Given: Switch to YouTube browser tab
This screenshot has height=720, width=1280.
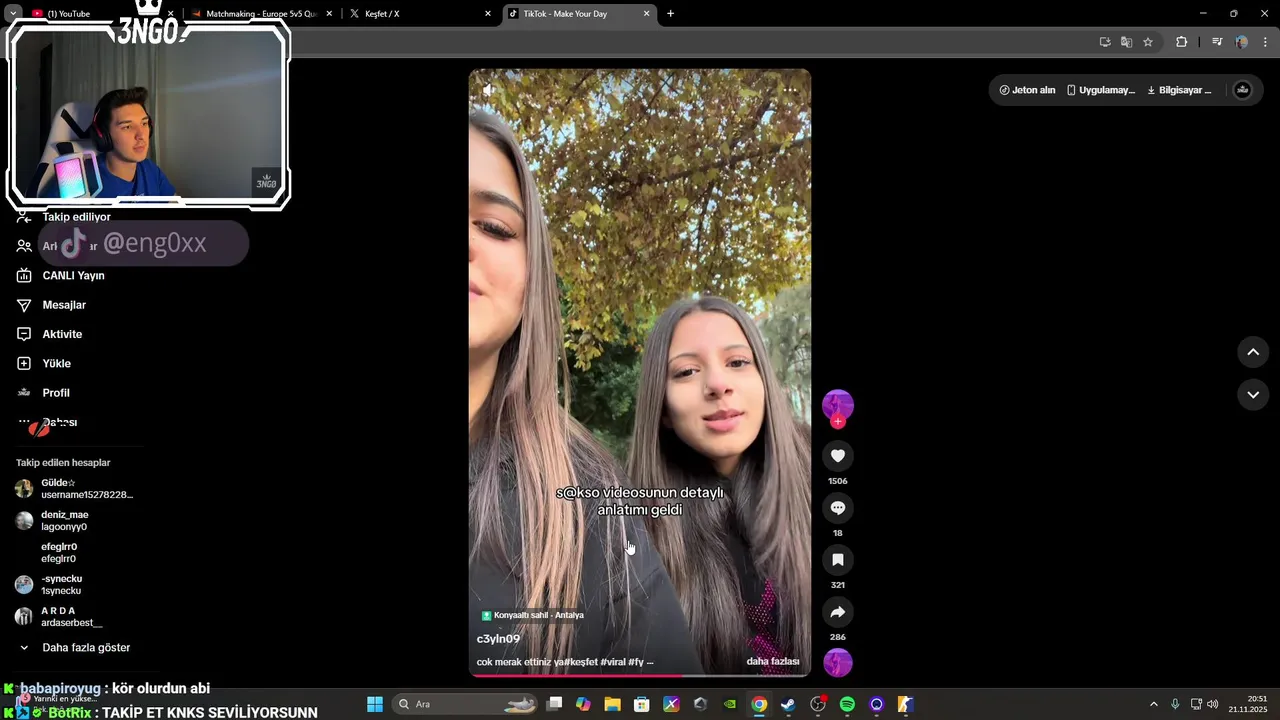Looking at the screenshot, I should point(102,14).
